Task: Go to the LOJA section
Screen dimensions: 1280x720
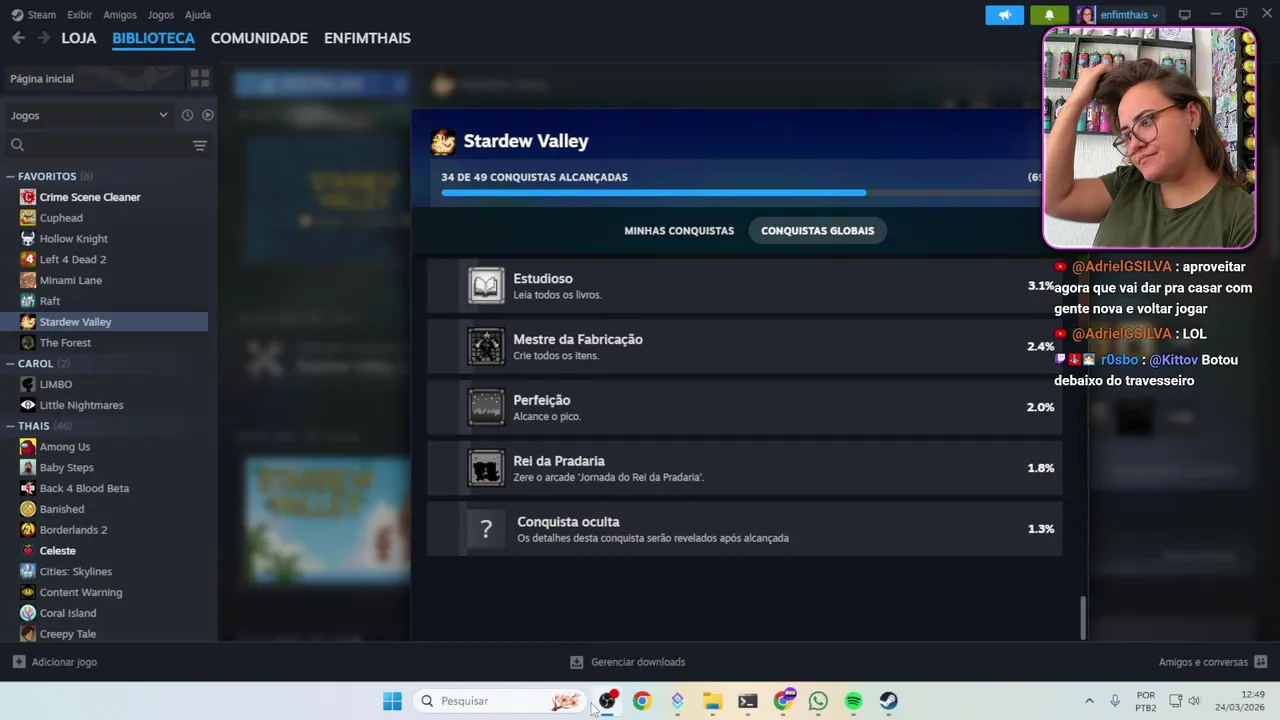Action: pos(79,38)
